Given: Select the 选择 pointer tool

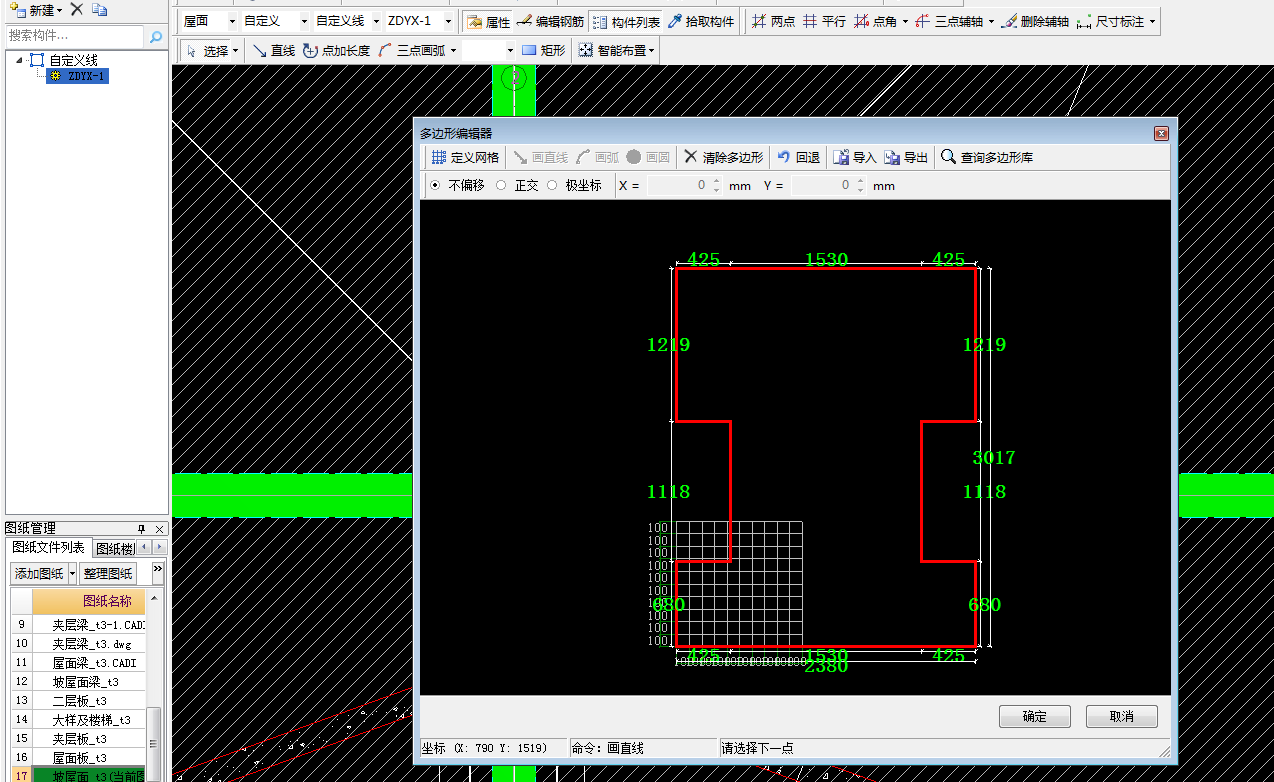Looking at the screenshot, I should (x=207, y=50).
